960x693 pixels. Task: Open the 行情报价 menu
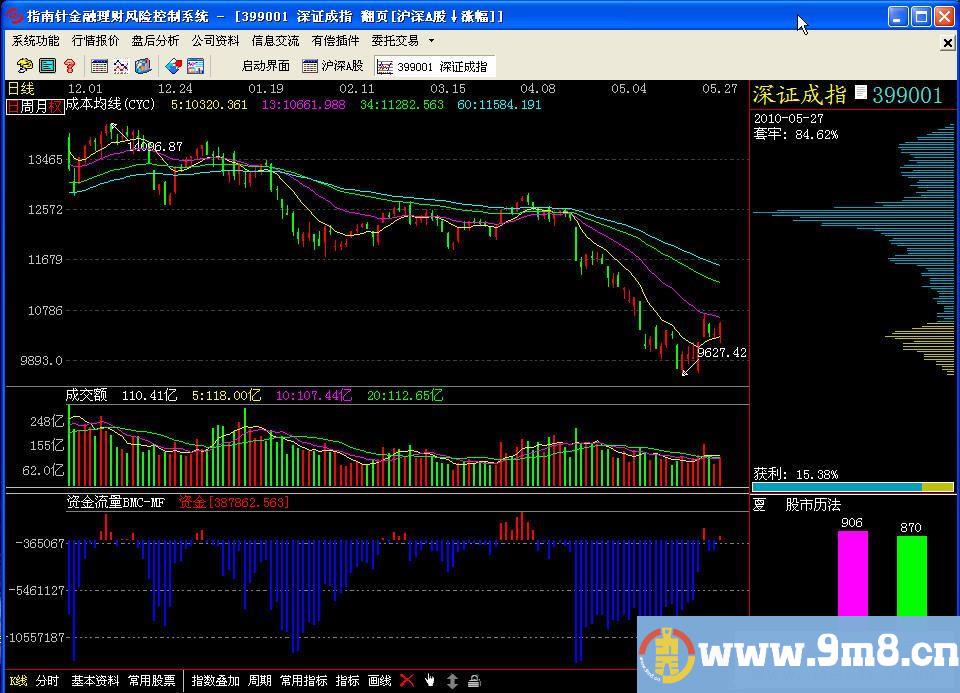pos(97,41)
